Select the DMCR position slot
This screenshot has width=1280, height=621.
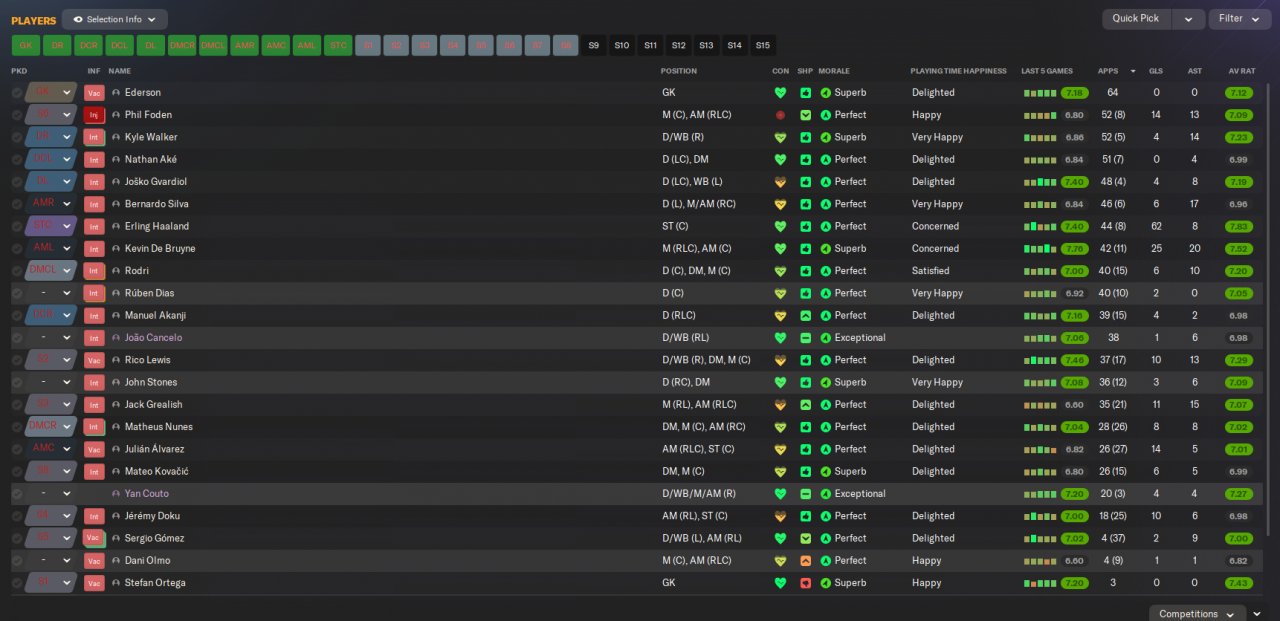point(182,45)
